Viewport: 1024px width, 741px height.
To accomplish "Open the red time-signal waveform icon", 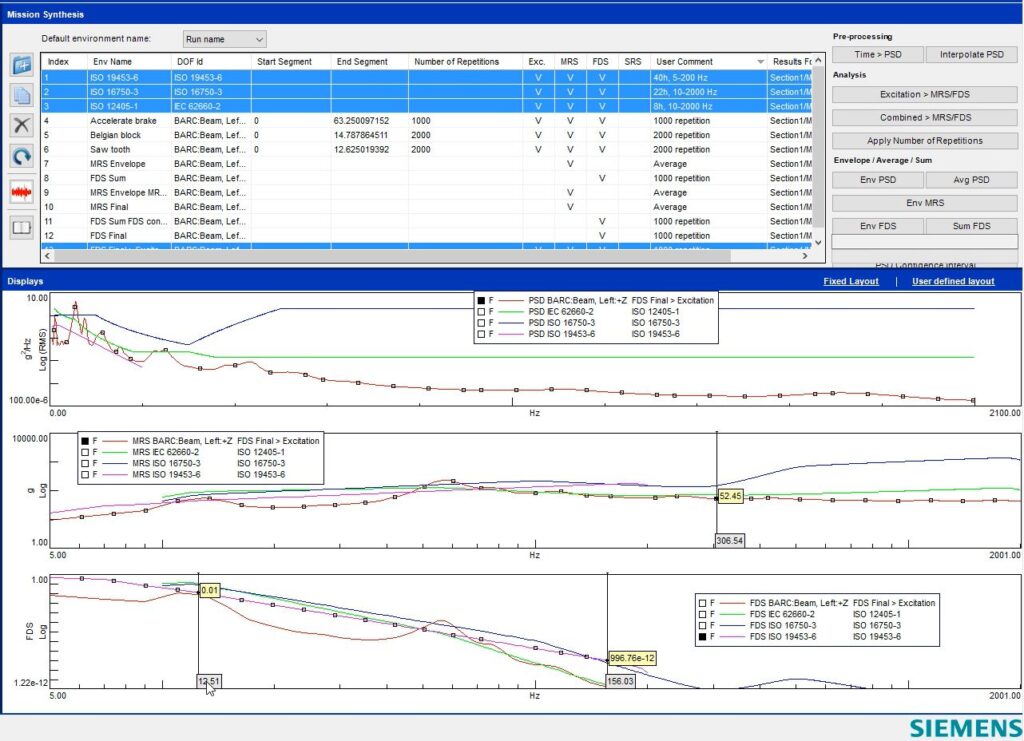I will click(x=20, y=192).
